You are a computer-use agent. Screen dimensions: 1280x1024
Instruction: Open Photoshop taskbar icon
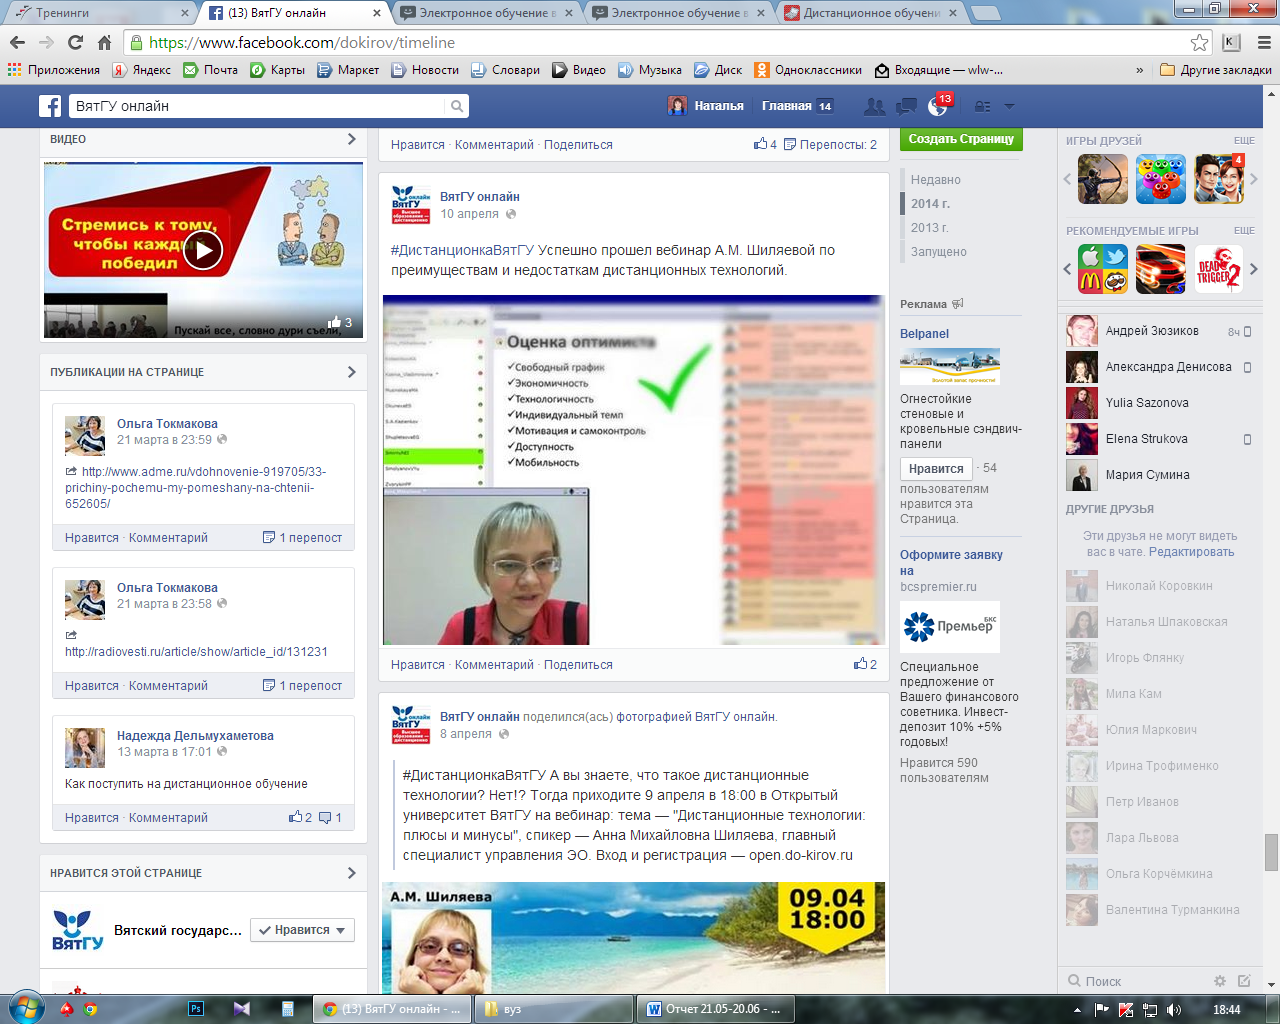pos(196,1009)
